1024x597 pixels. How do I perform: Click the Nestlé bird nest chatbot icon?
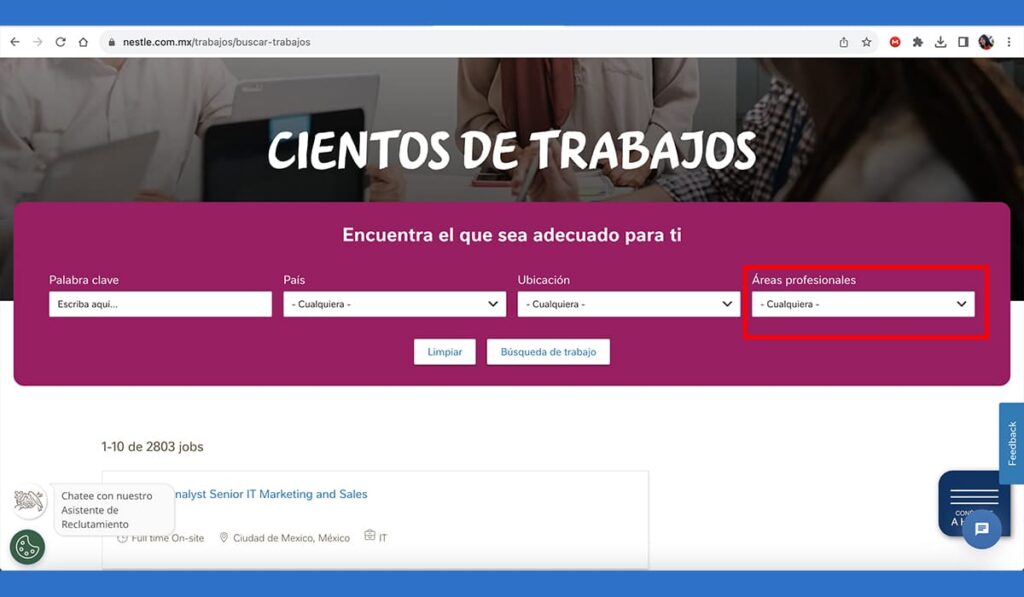29,502
